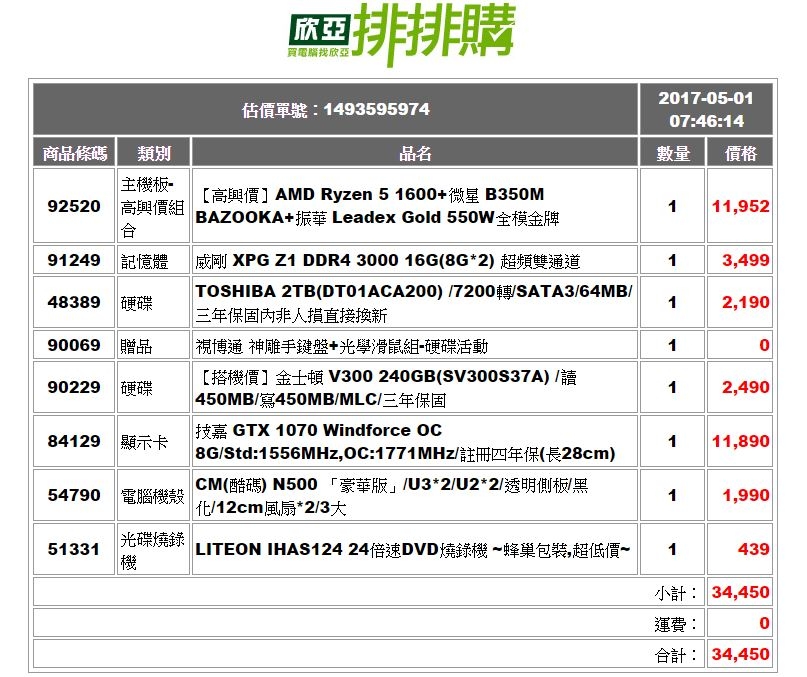Viewport: 807px width, 677px height.
Task: Click price 0 in the 贈品 row
Action: click(764, 345)
